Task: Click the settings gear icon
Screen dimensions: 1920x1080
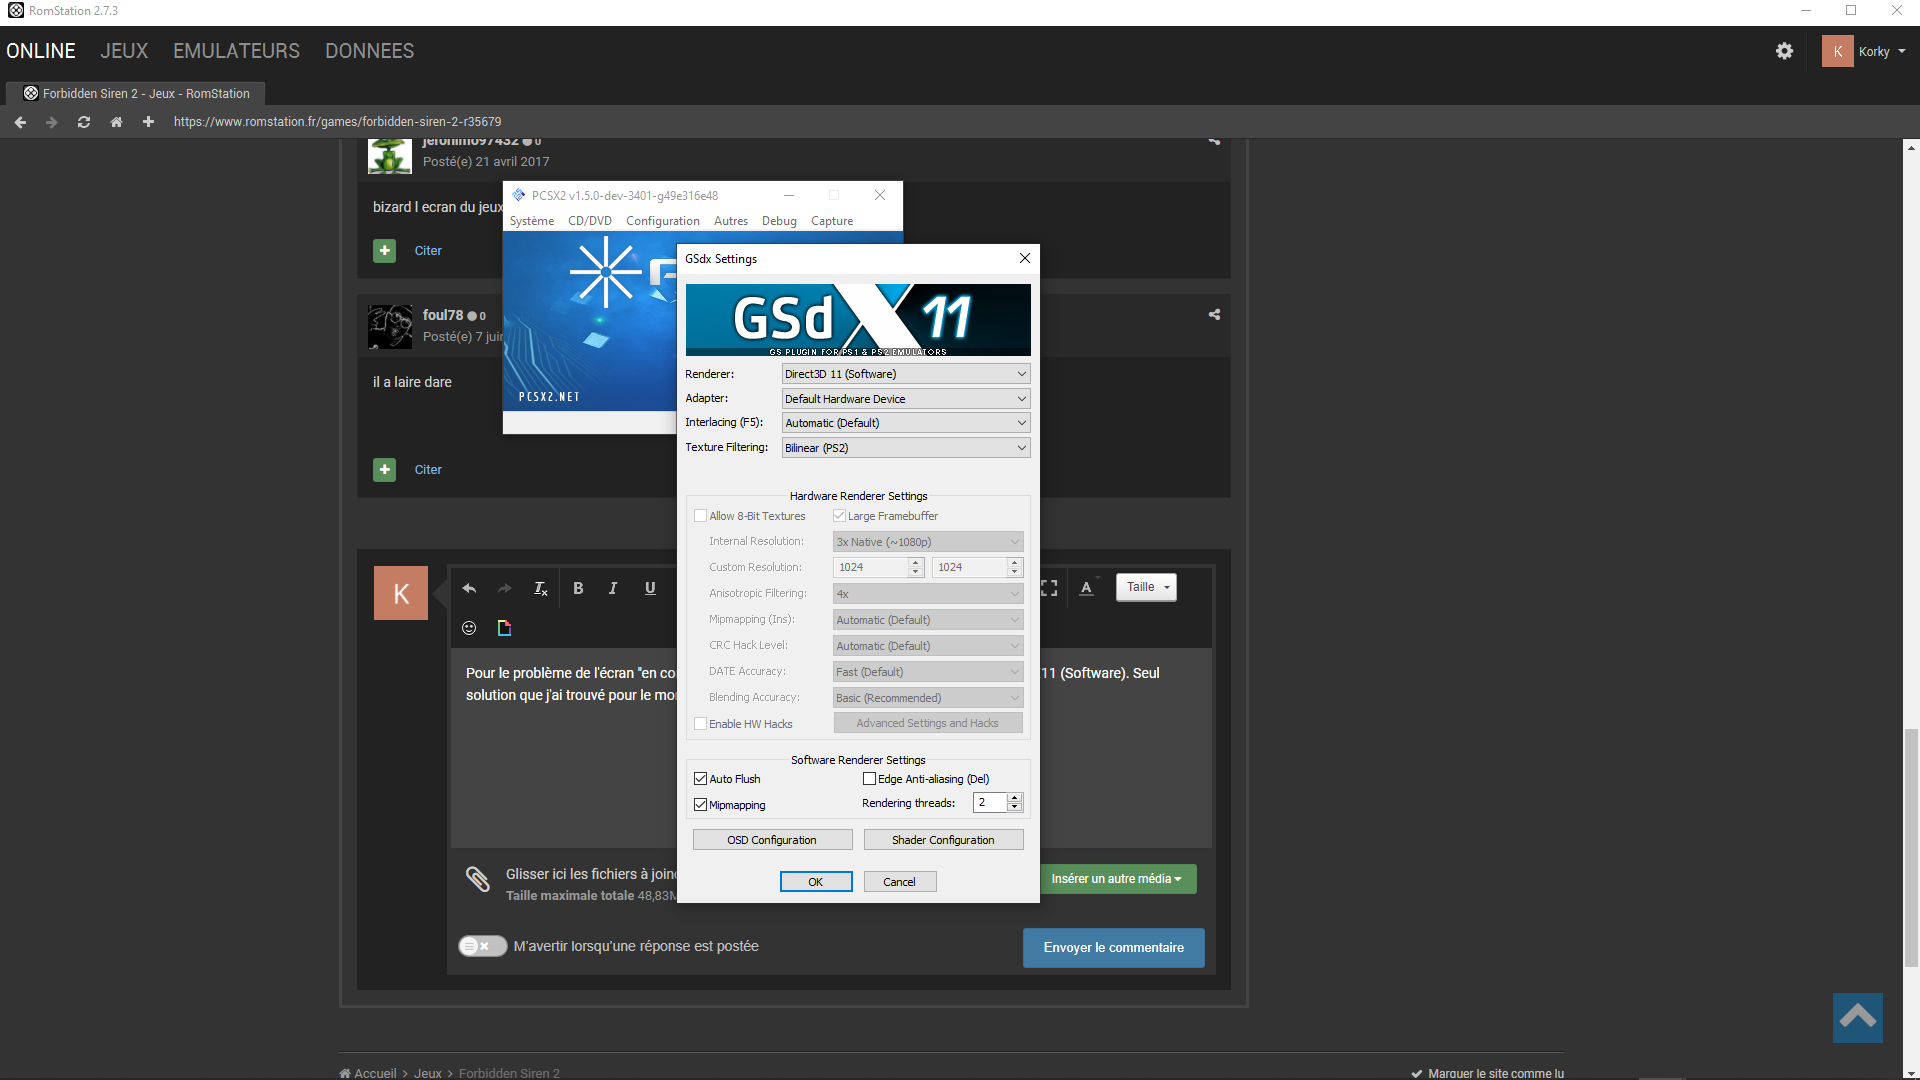Action: pyautogui.click(x=1784, y=51)
